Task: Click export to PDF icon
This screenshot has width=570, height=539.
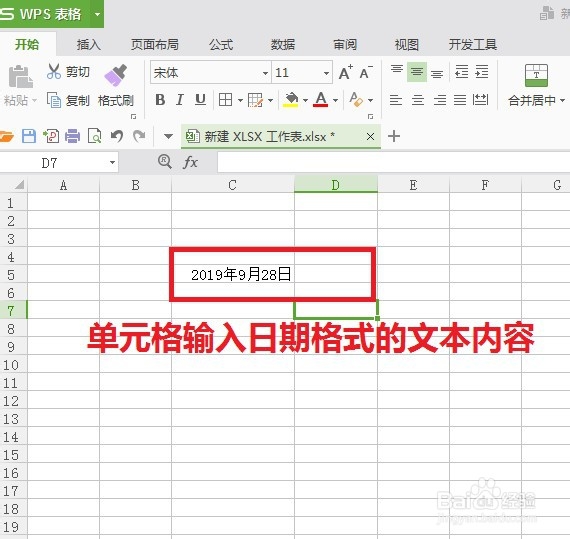Action: pos(51,136)
